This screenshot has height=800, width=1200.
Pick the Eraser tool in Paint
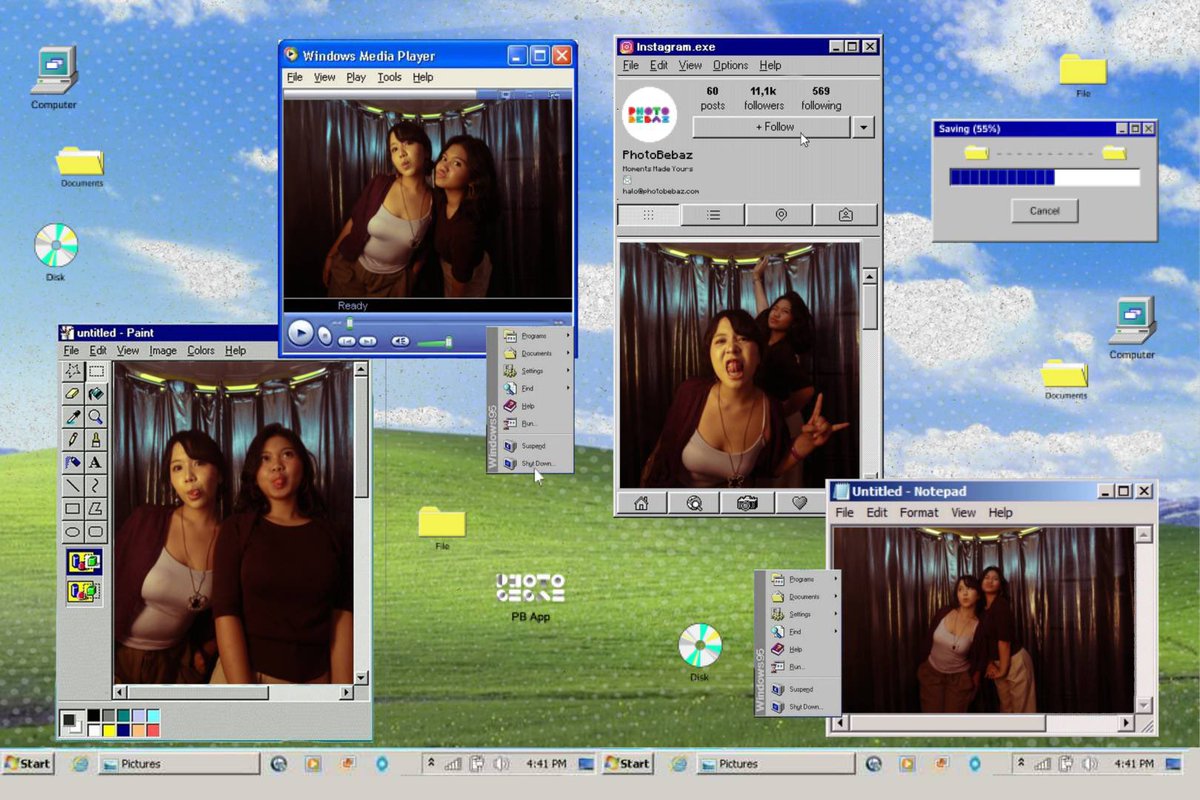pyautogui.click(x=73, y=394)
